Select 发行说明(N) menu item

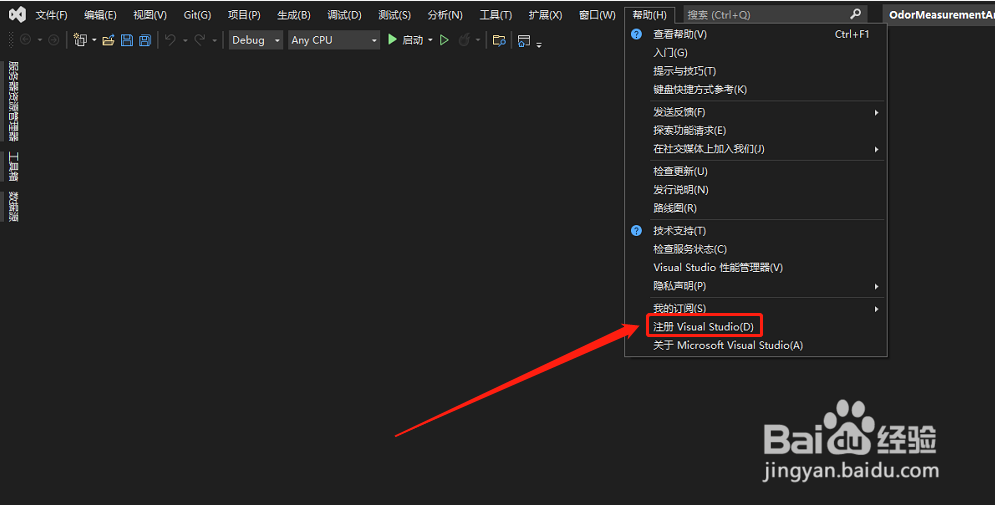pos(756,190)
